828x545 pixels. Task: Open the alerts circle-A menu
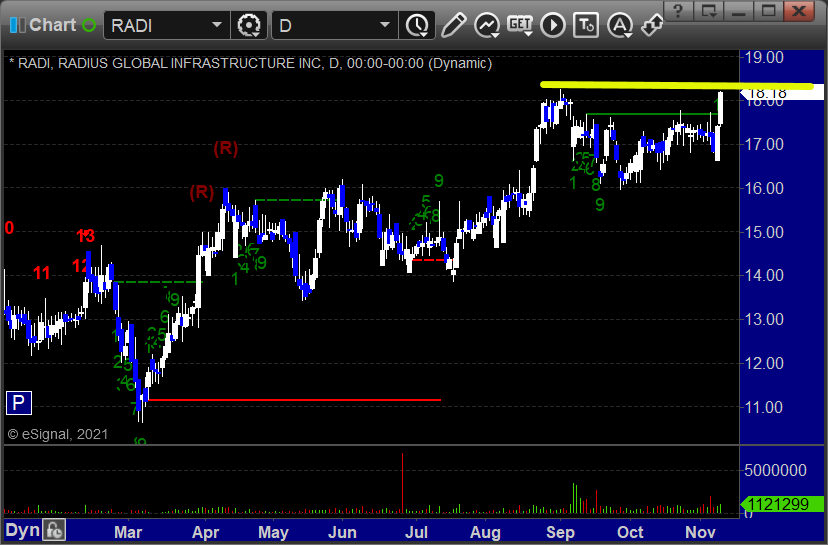click(x=620, y=25)
